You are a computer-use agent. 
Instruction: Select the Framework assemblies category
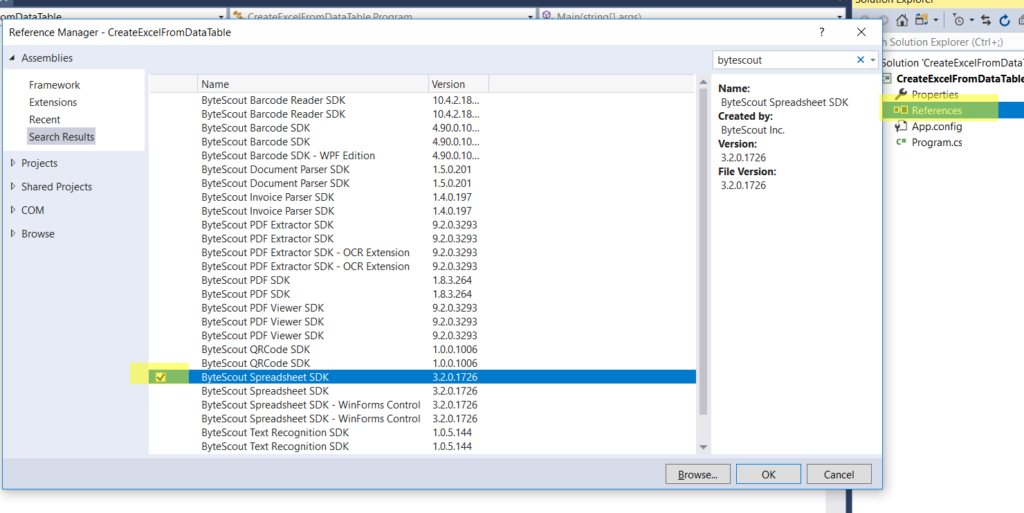point(54,85)
